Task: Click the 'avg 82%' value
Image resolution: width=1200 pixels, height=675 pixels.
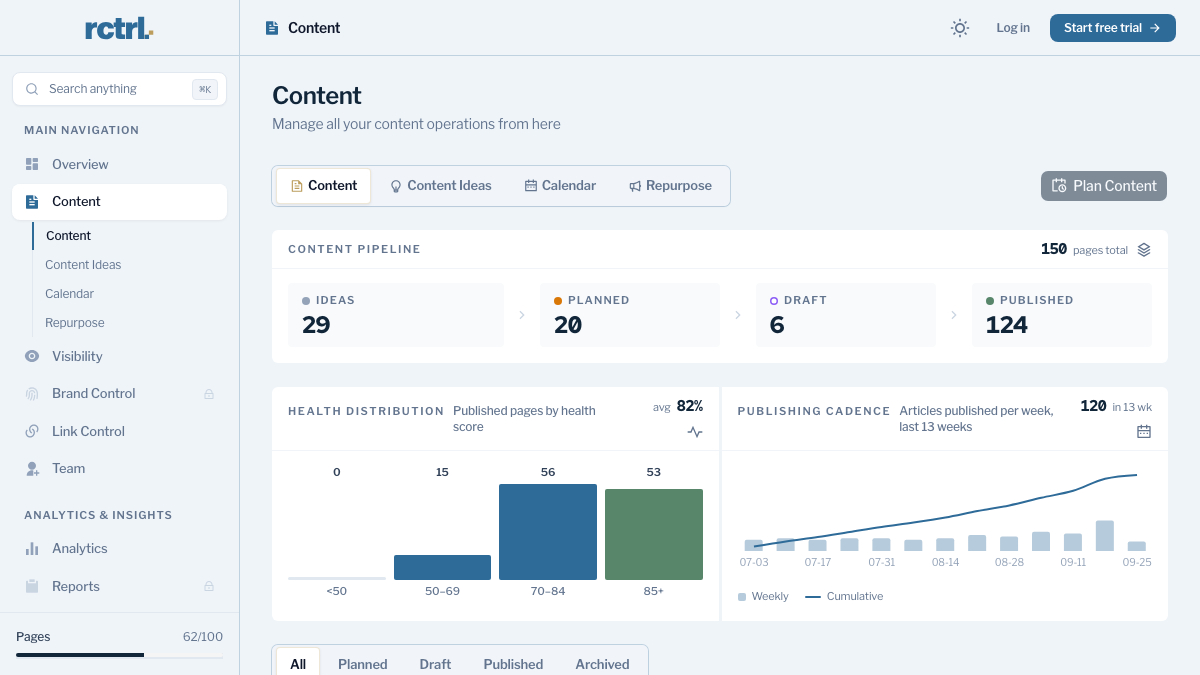Action: tap(677, 406)
